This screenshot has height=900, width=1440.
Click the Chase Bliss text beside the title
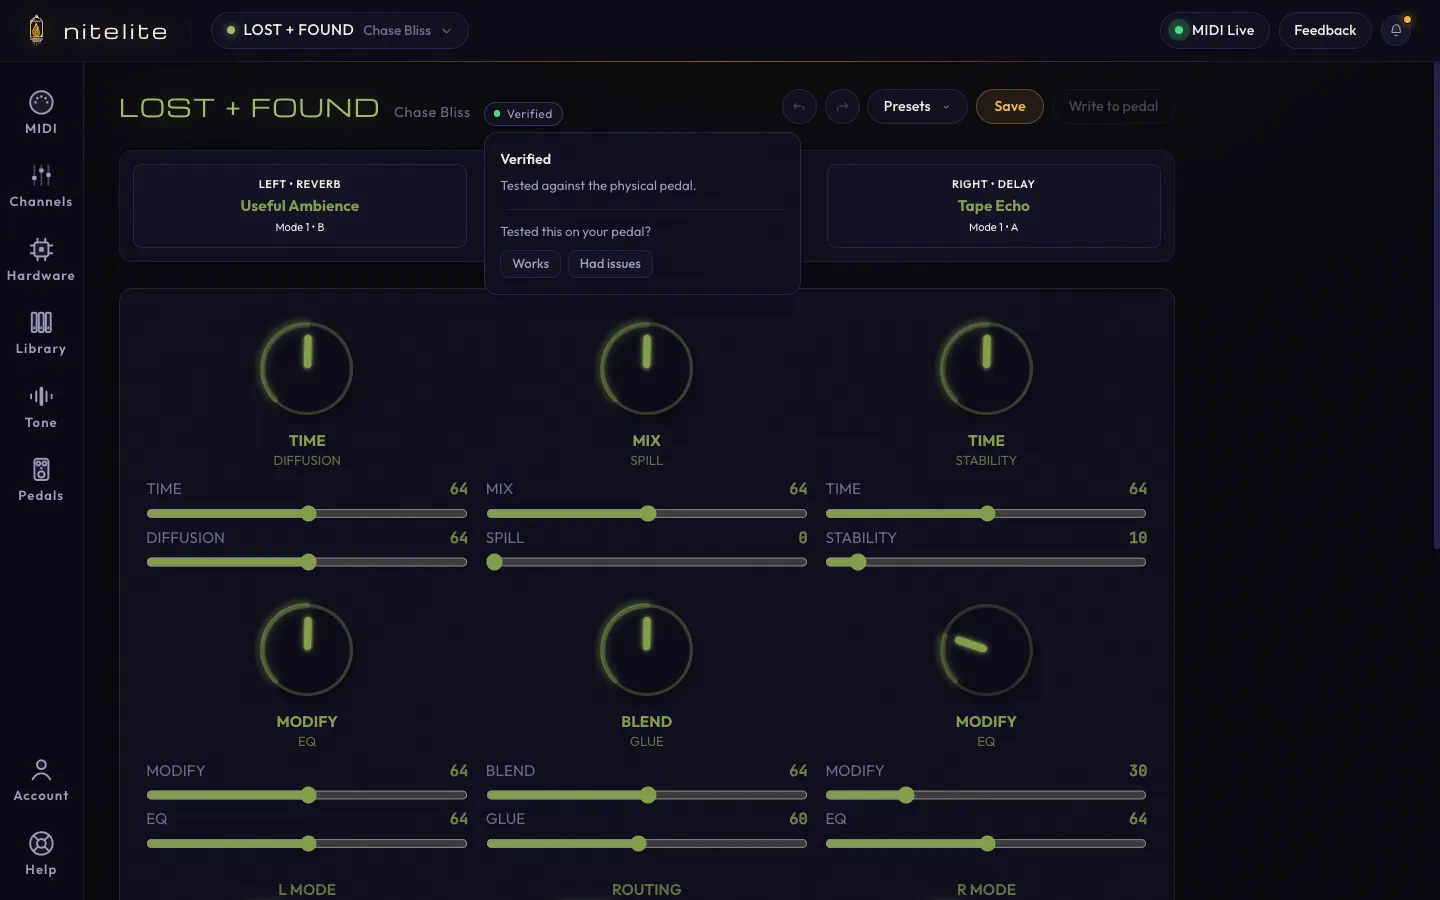tap(432, 113)
